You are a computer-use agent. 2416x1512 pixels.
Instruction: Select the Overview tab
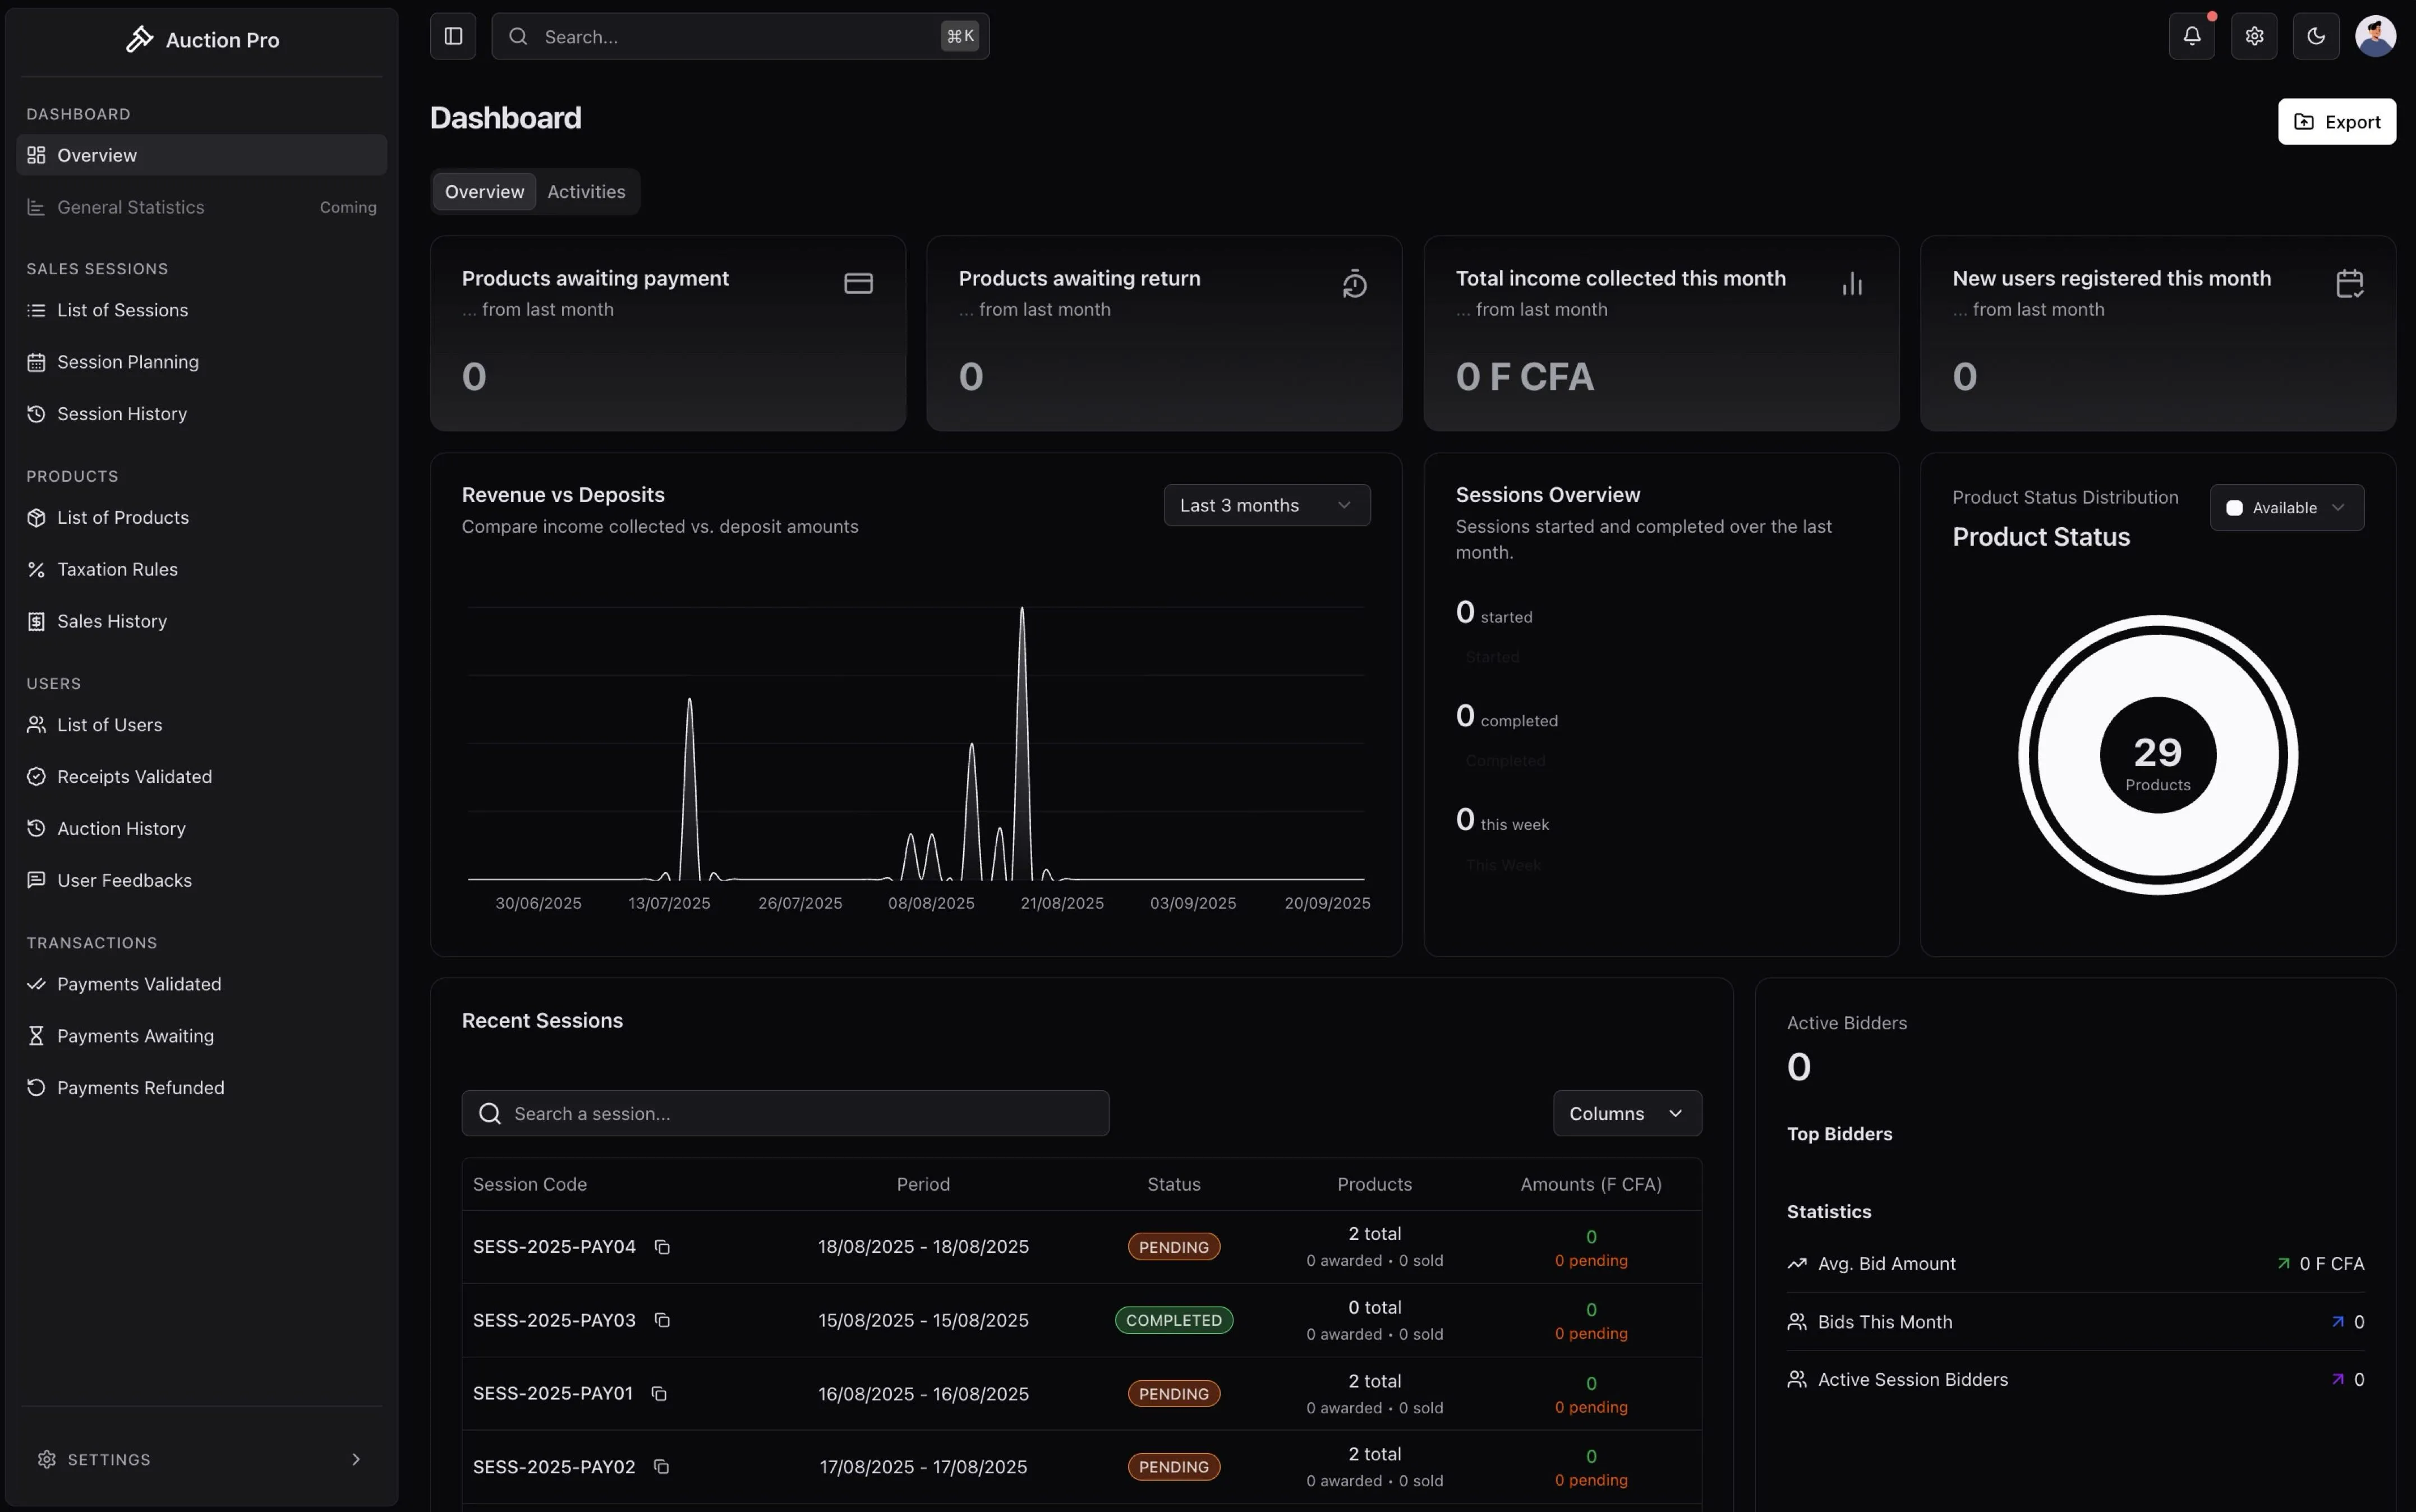(484, 191)
